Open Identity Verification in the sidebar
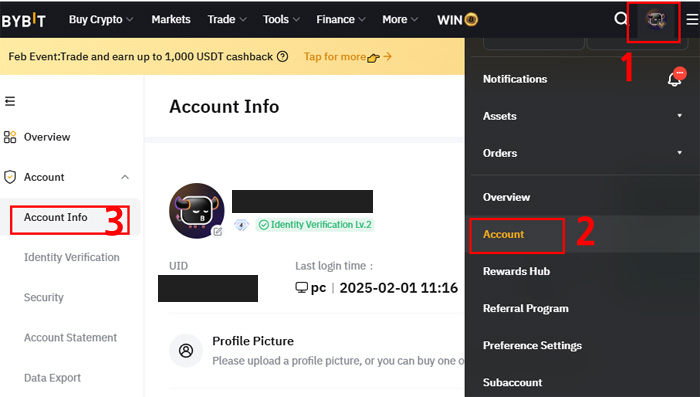This screenshot has height=397, width=700. tap(71, 258)
